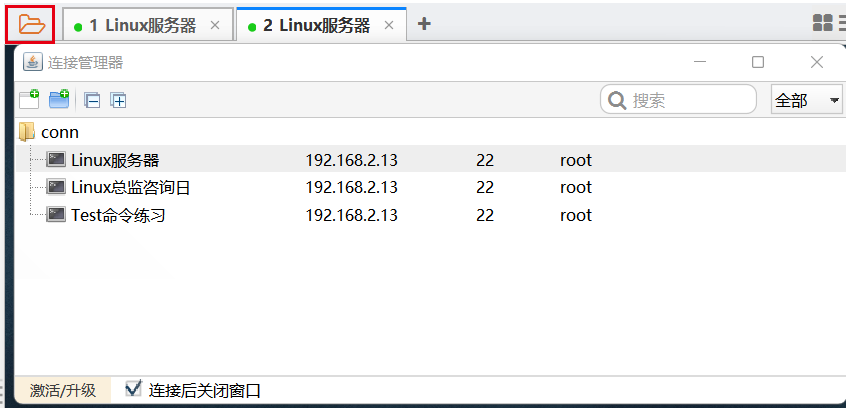
Task: Maximize the 连接管理器 window
Action: (x=758, y=62)
